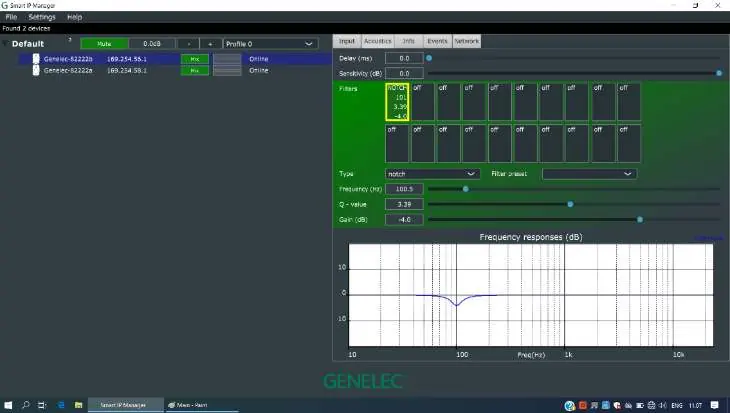Click Online status of Genelec-82222b
The height and width of the screenshot is (413, 730).
(x=258, y=59)
